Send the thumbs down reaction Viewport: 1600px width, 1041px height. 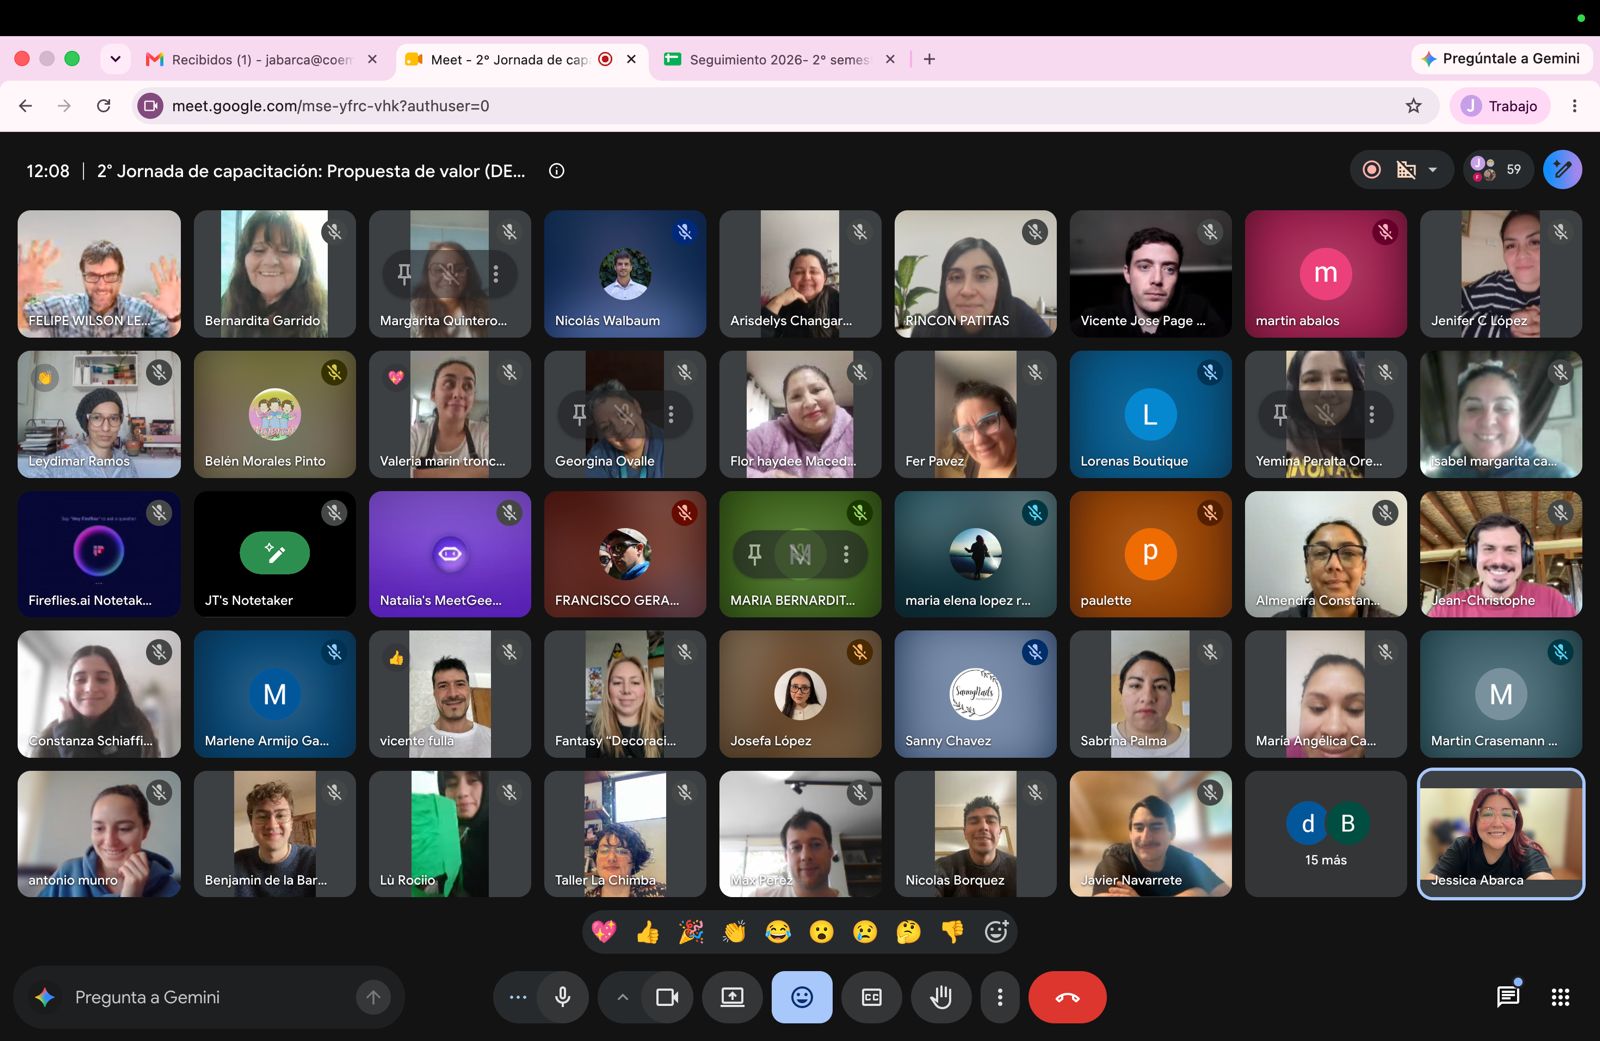952,932
